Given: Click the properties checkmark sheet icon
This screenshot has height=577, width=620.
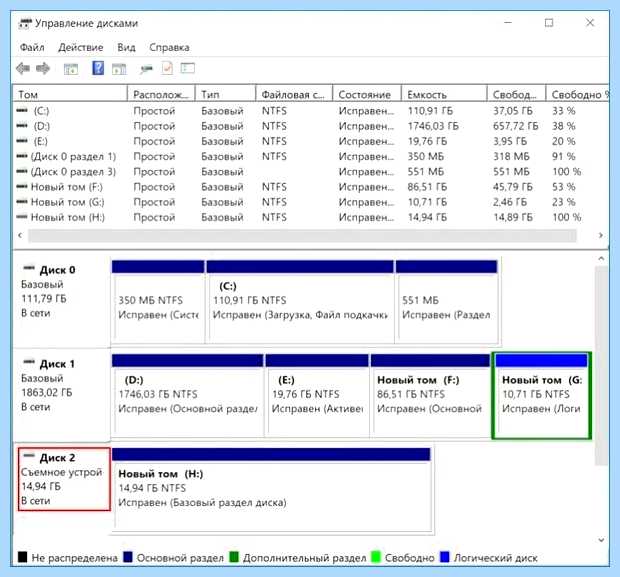Looking at the screenshot, I should tap(167, 68).
